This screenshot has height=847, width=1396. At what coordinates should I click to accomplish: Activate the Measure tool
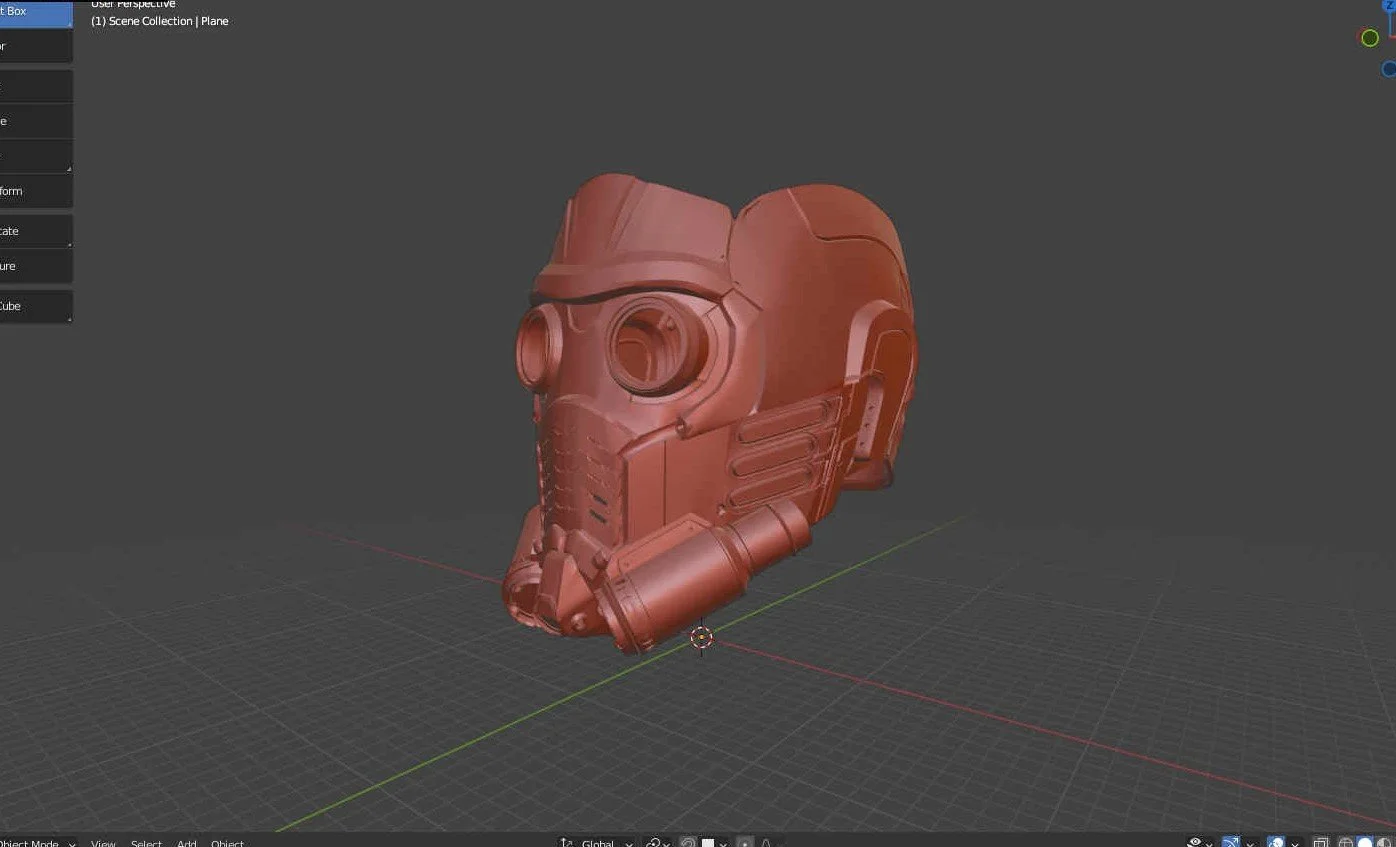tap(35, 266)
